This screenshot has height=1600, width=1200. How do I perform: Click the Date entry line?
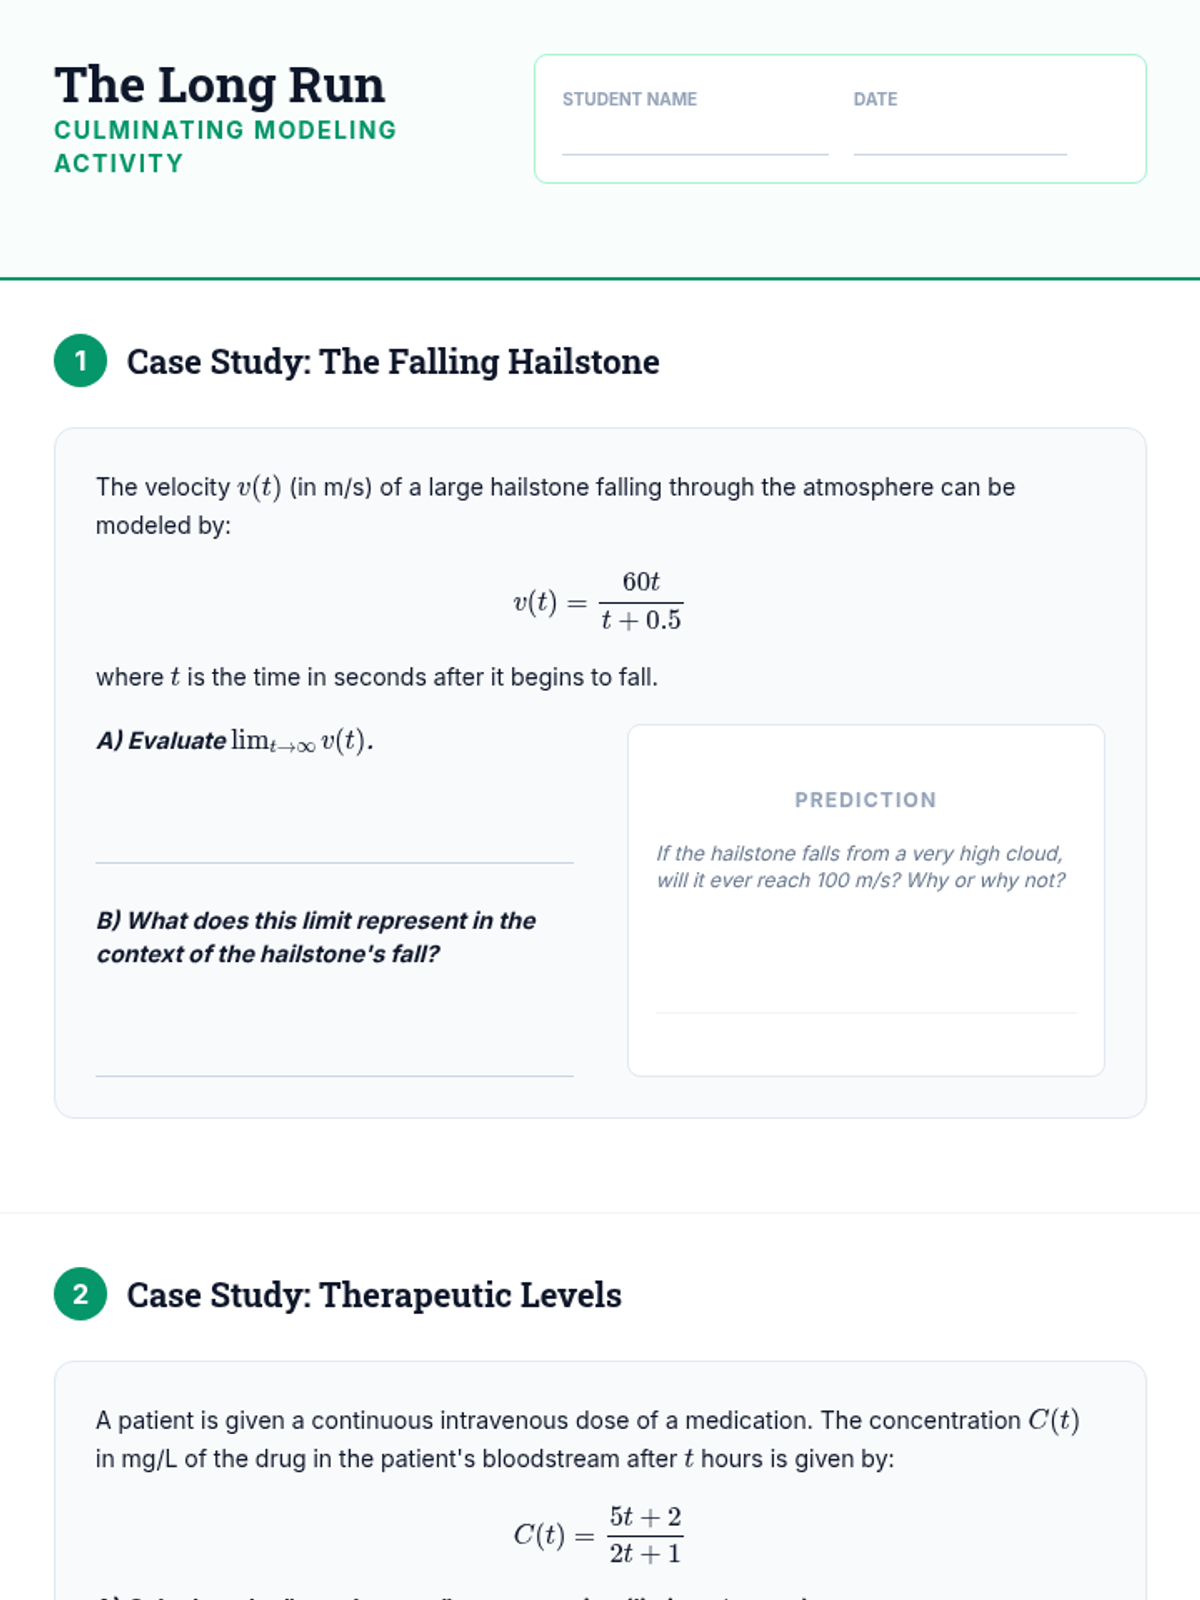(960, 138)
